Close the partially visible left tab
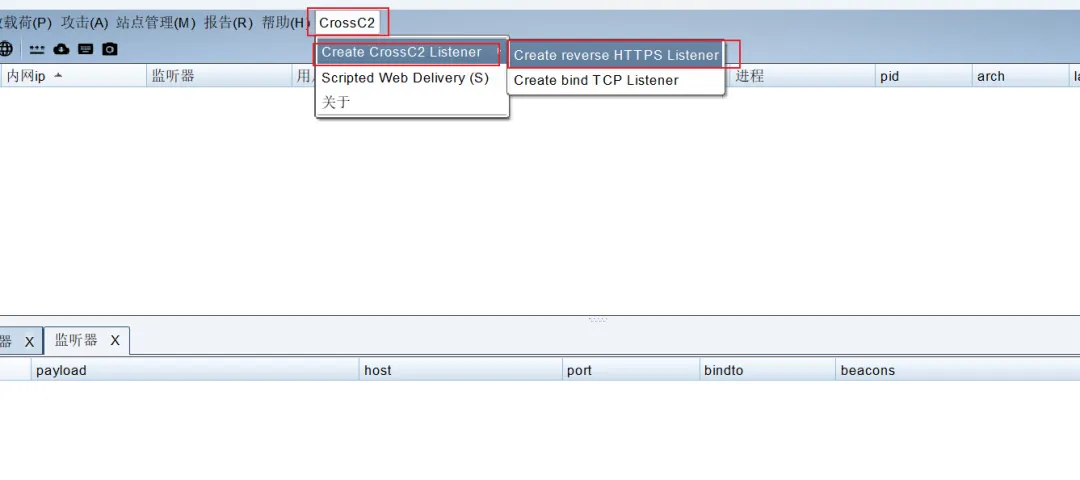Viewport: 1080px width, 480px height. [x=30, y=342]
